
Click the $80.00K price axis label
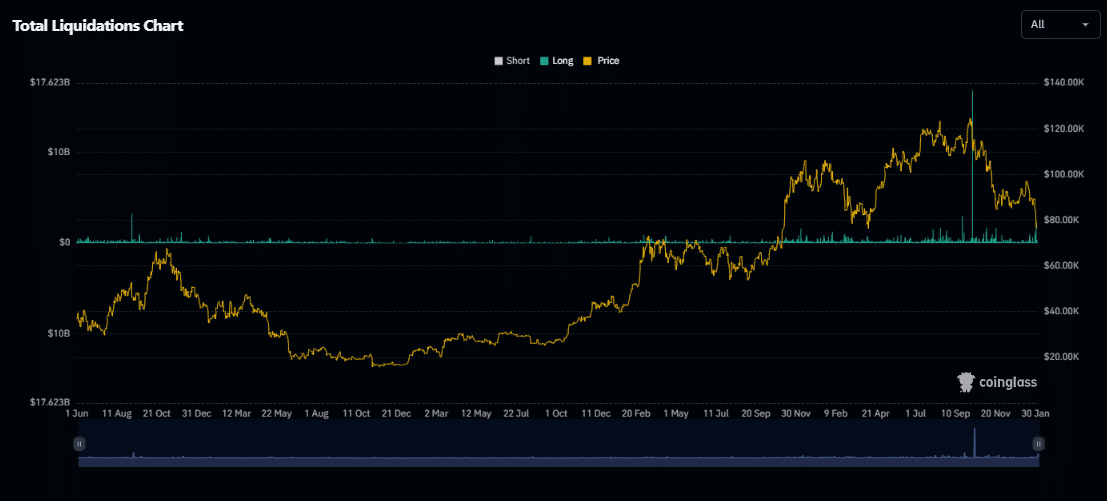1061,220
